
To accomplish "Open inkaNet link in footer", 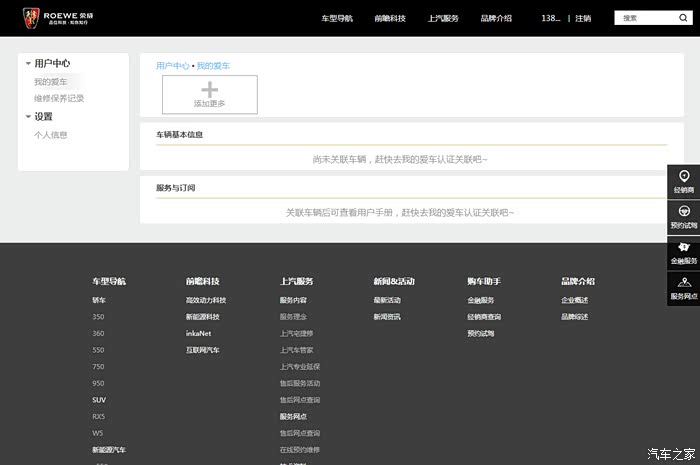I will click(x=198, y=333).
